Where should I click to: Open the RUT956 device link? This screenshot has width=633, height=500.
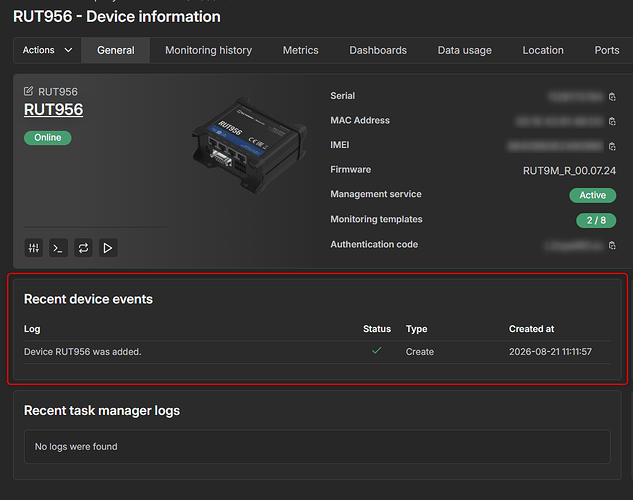(53, 109)
